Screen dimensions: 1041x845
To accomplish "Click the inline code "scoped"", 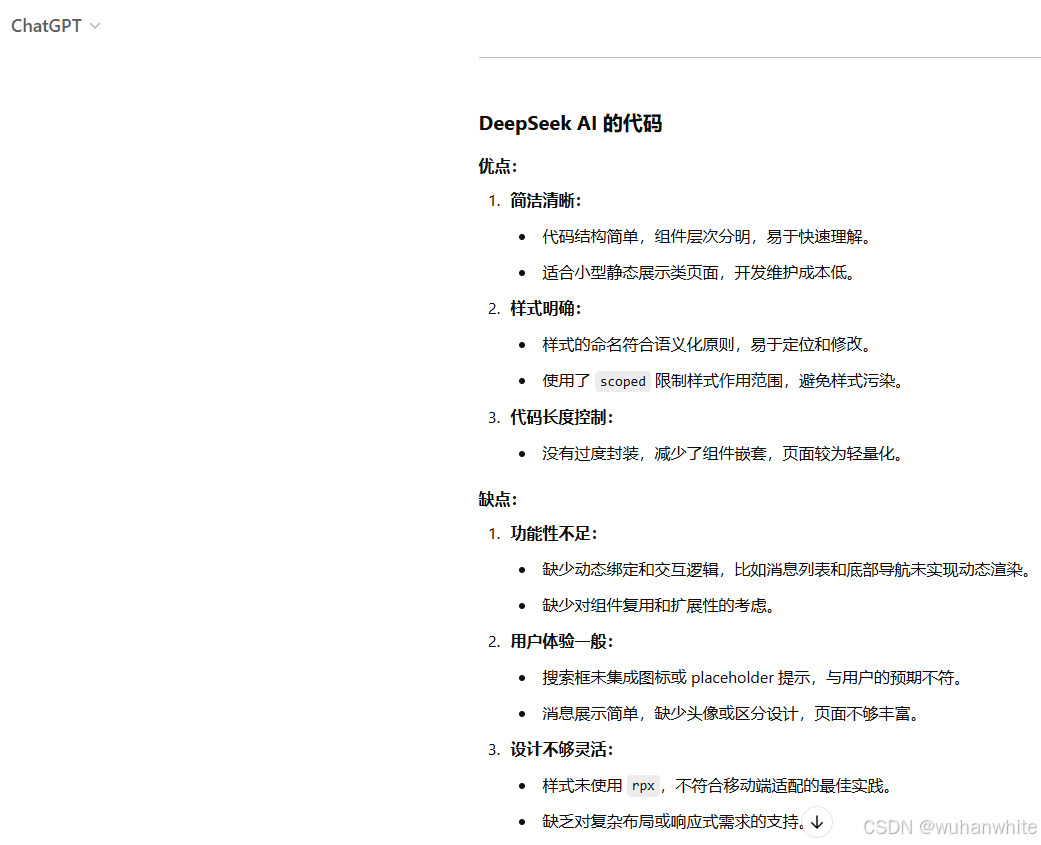I will pyautogui.click(x=623, y=382).
